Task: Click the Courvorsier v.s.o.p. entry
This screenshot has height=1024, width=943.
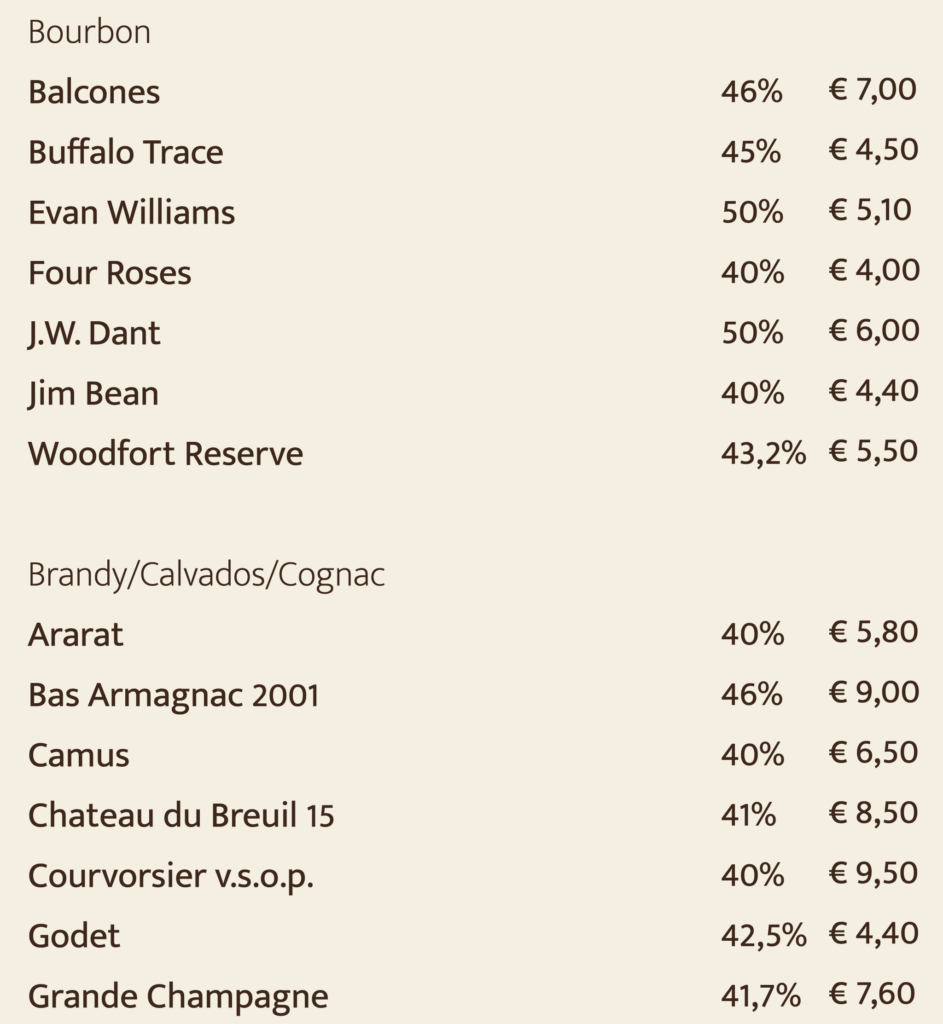Action: tap(171, 876)
